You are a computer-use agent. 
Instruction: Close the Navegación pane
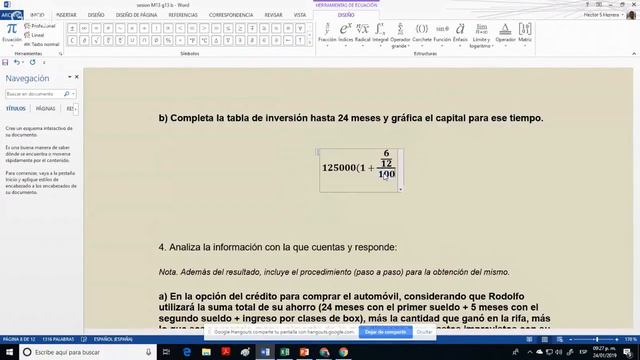(x=76, y=77)
